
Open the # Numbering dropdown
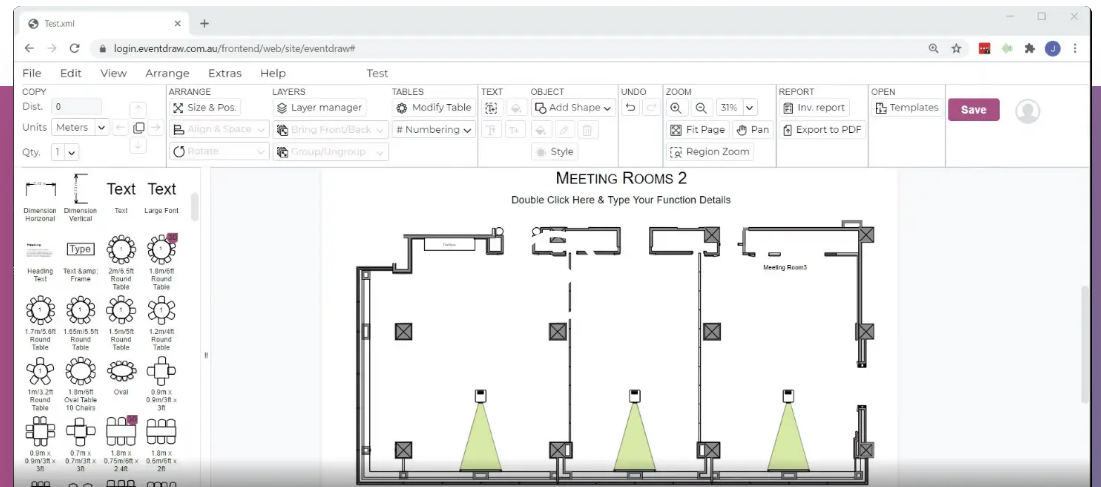tap(433, 130)
